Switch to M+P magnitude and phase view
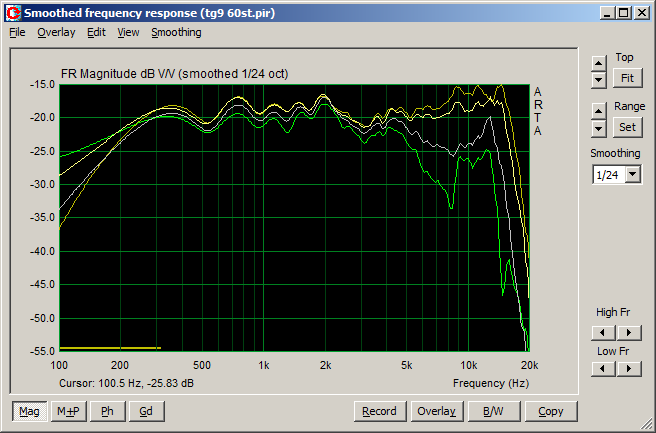Screen dimensions: 656x433 (x=69, y=412)
